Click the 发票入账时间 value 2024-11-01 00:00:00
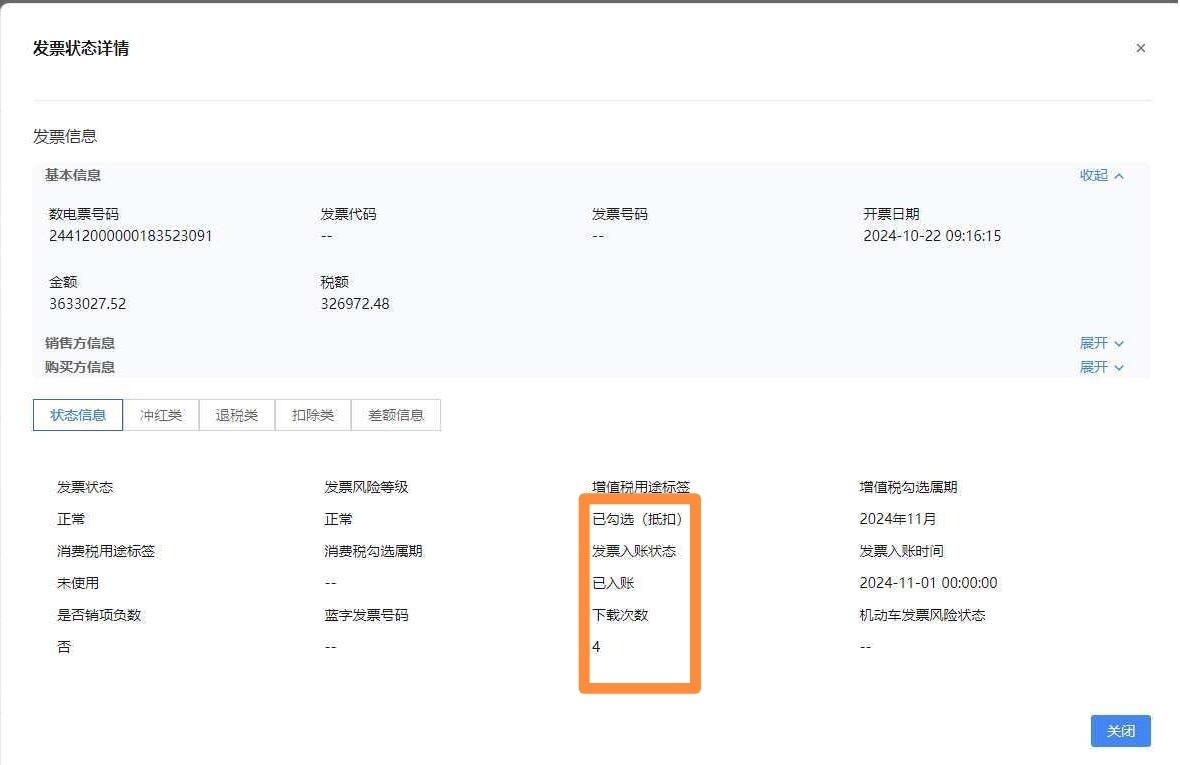The image size is (1180, 765). [928, 583]
